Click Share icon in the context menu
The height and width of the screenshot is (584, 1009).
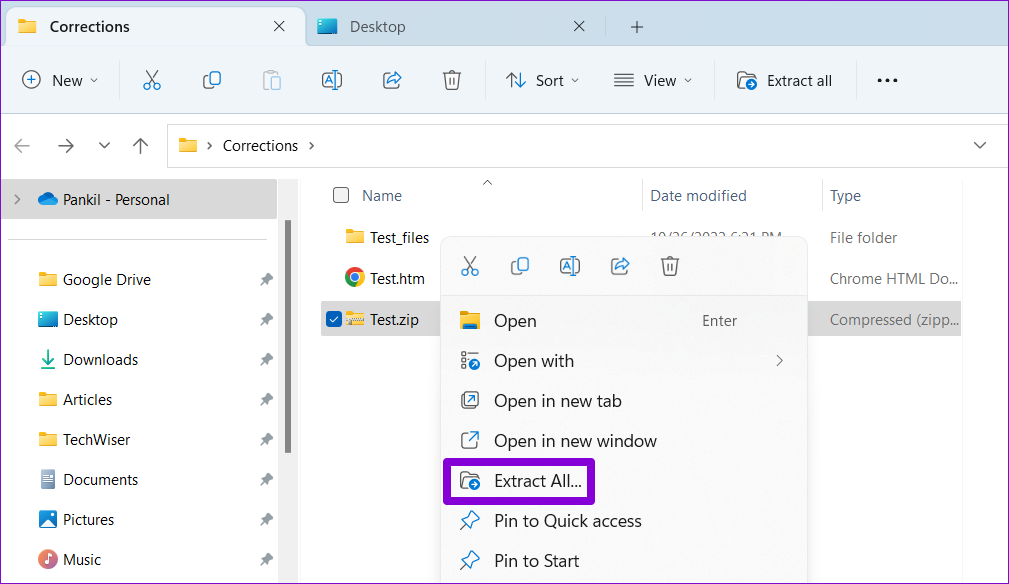[x=620, y=266]
